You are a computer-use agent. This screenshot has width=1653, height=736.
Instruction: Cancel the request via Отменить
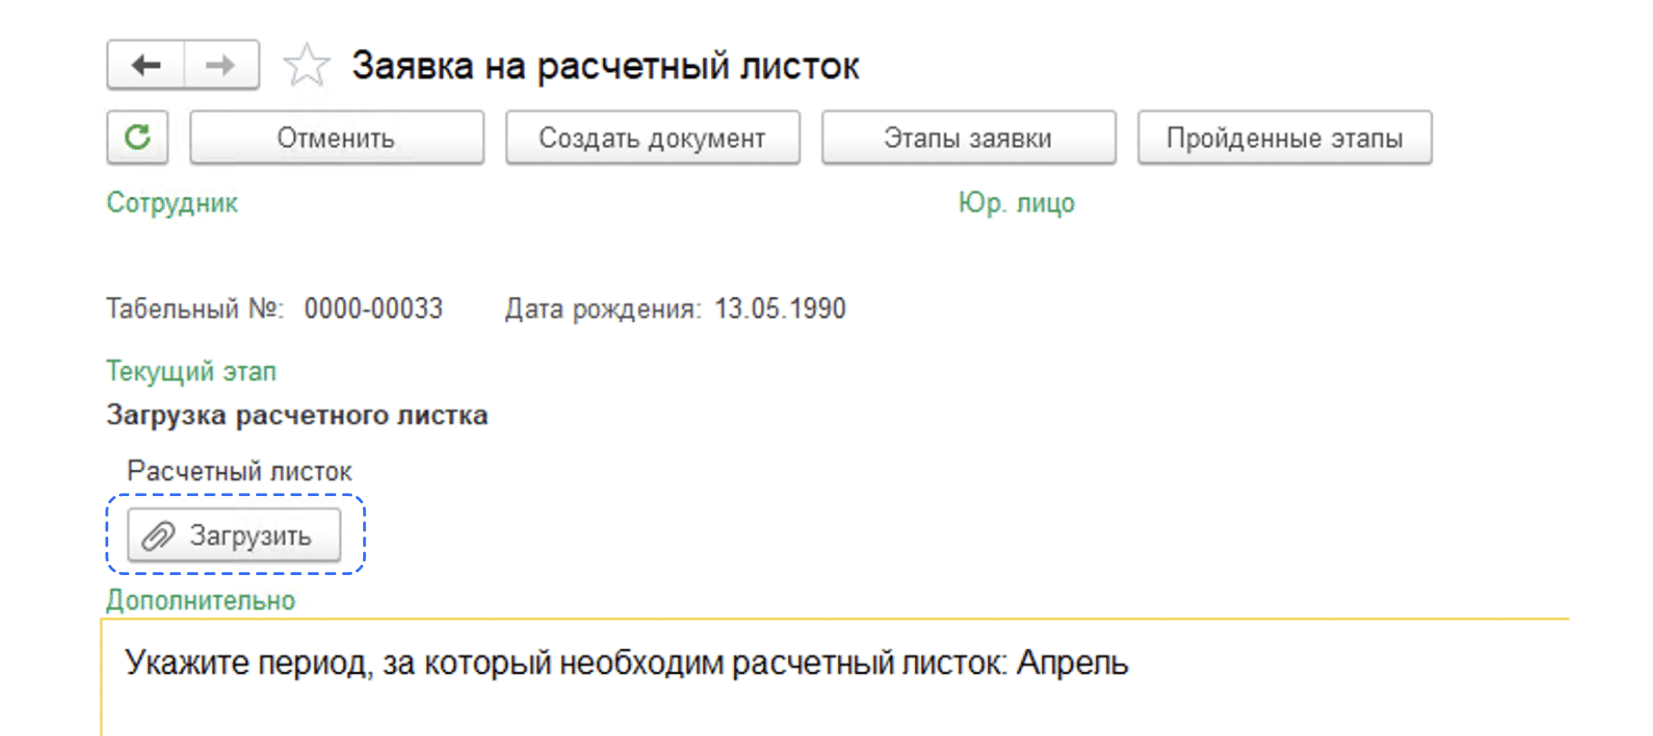click(x=337, y=137)
